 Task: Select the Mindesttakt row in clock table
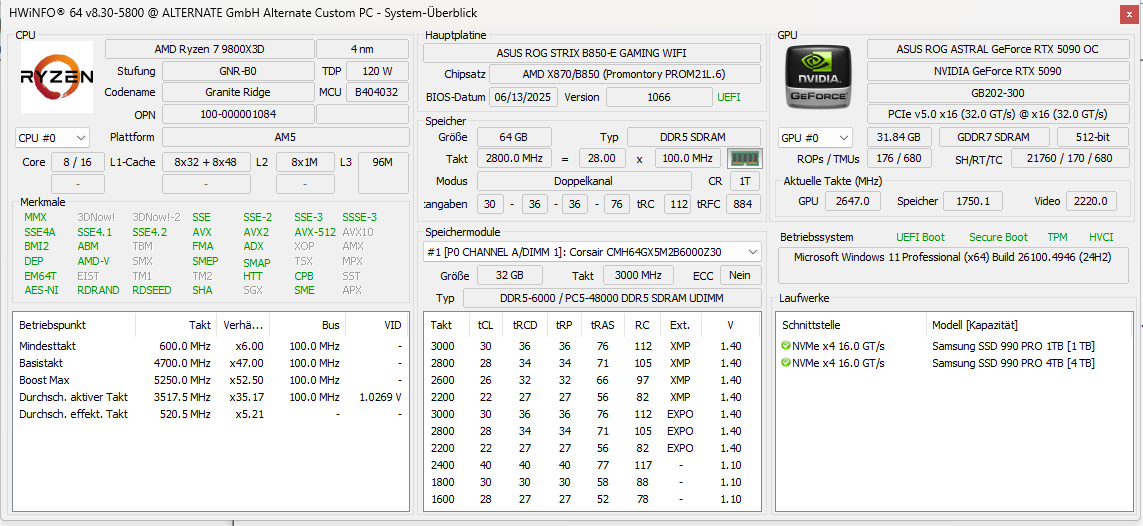point(211,346)
